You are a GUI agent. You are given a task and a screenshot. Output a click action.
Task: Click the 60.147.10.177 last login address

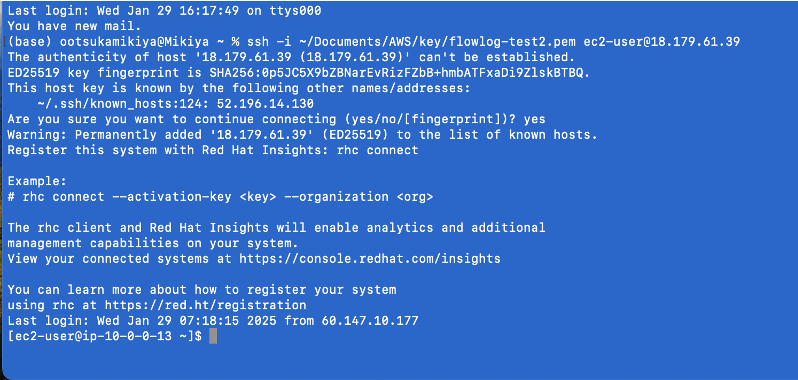[x=370, y=321]
